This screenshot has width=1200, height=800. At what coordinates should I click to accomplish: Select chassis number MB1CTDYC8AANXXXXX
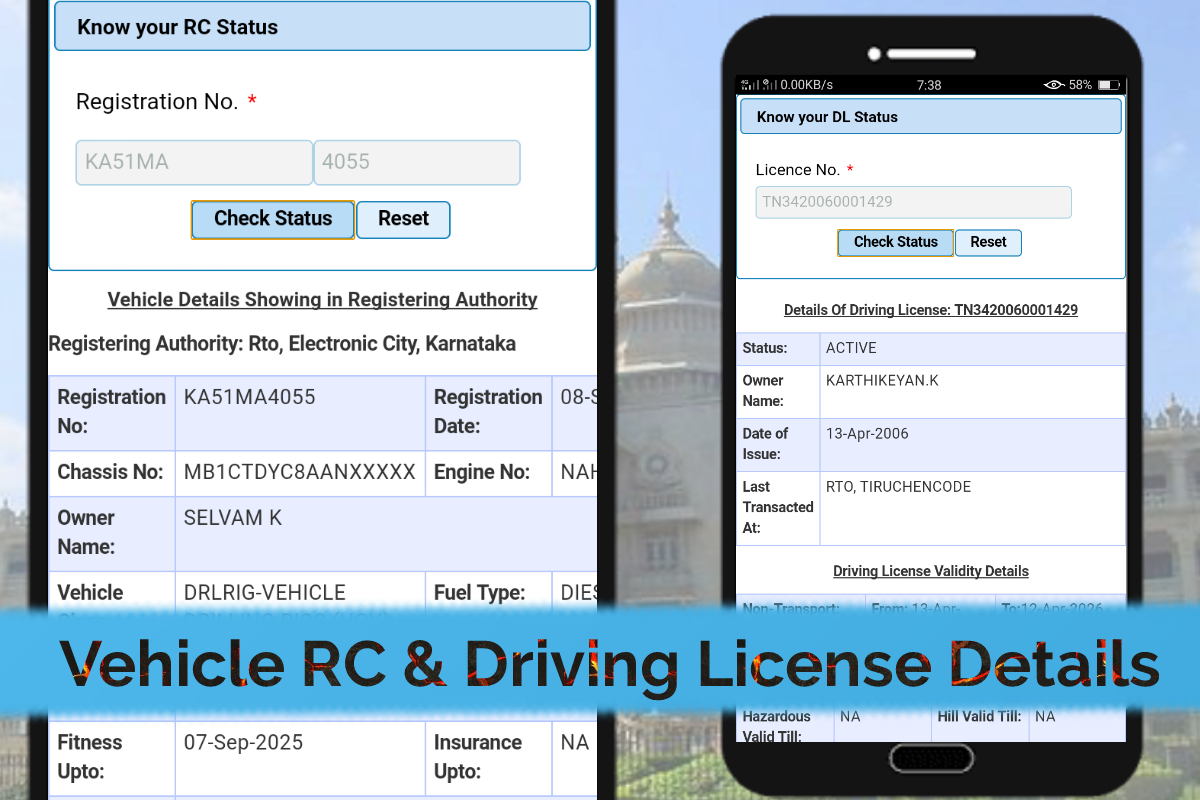300,473
